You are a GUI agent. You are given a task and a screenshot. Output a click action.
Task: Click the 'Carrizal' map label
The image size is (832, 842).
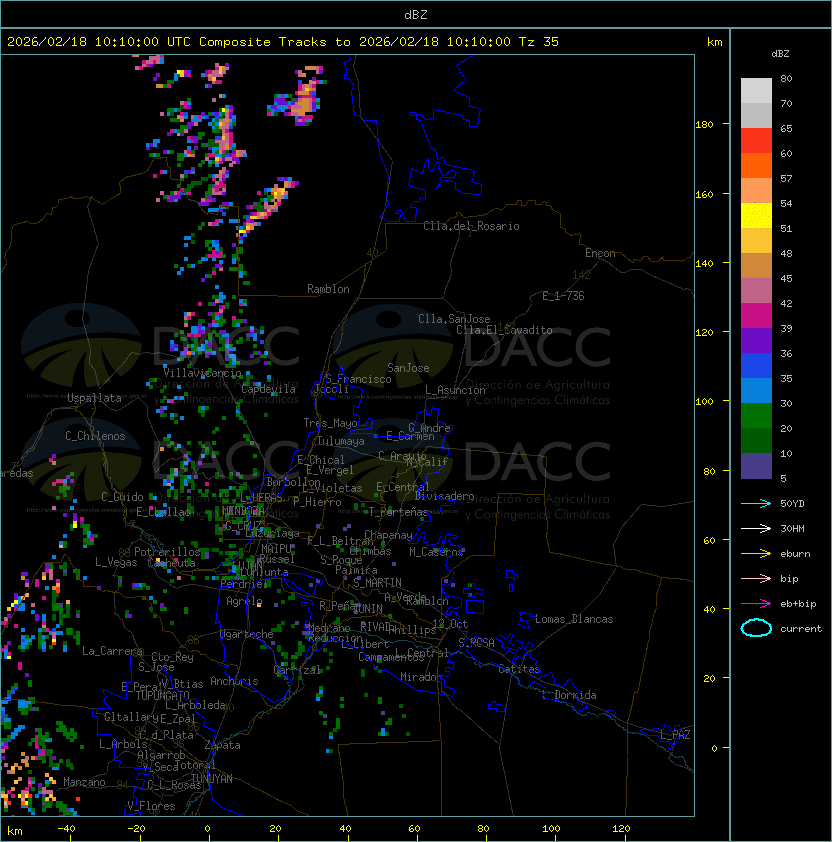pyautogui.click(x=297, y=670)
